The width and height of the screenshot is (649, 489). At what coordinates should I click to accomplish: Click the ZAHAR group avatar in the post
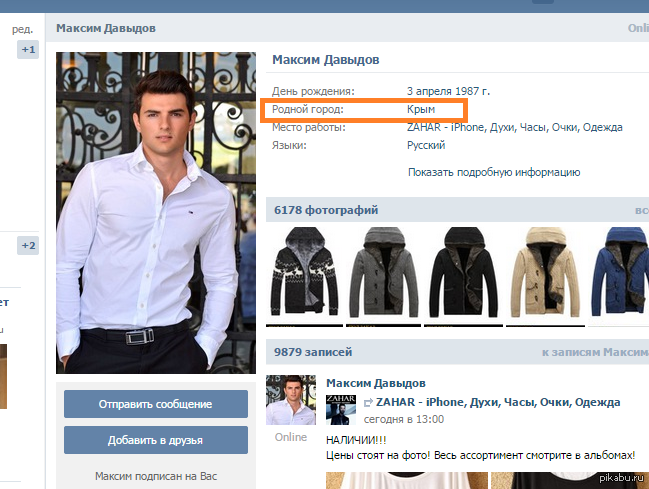point(342,410)
